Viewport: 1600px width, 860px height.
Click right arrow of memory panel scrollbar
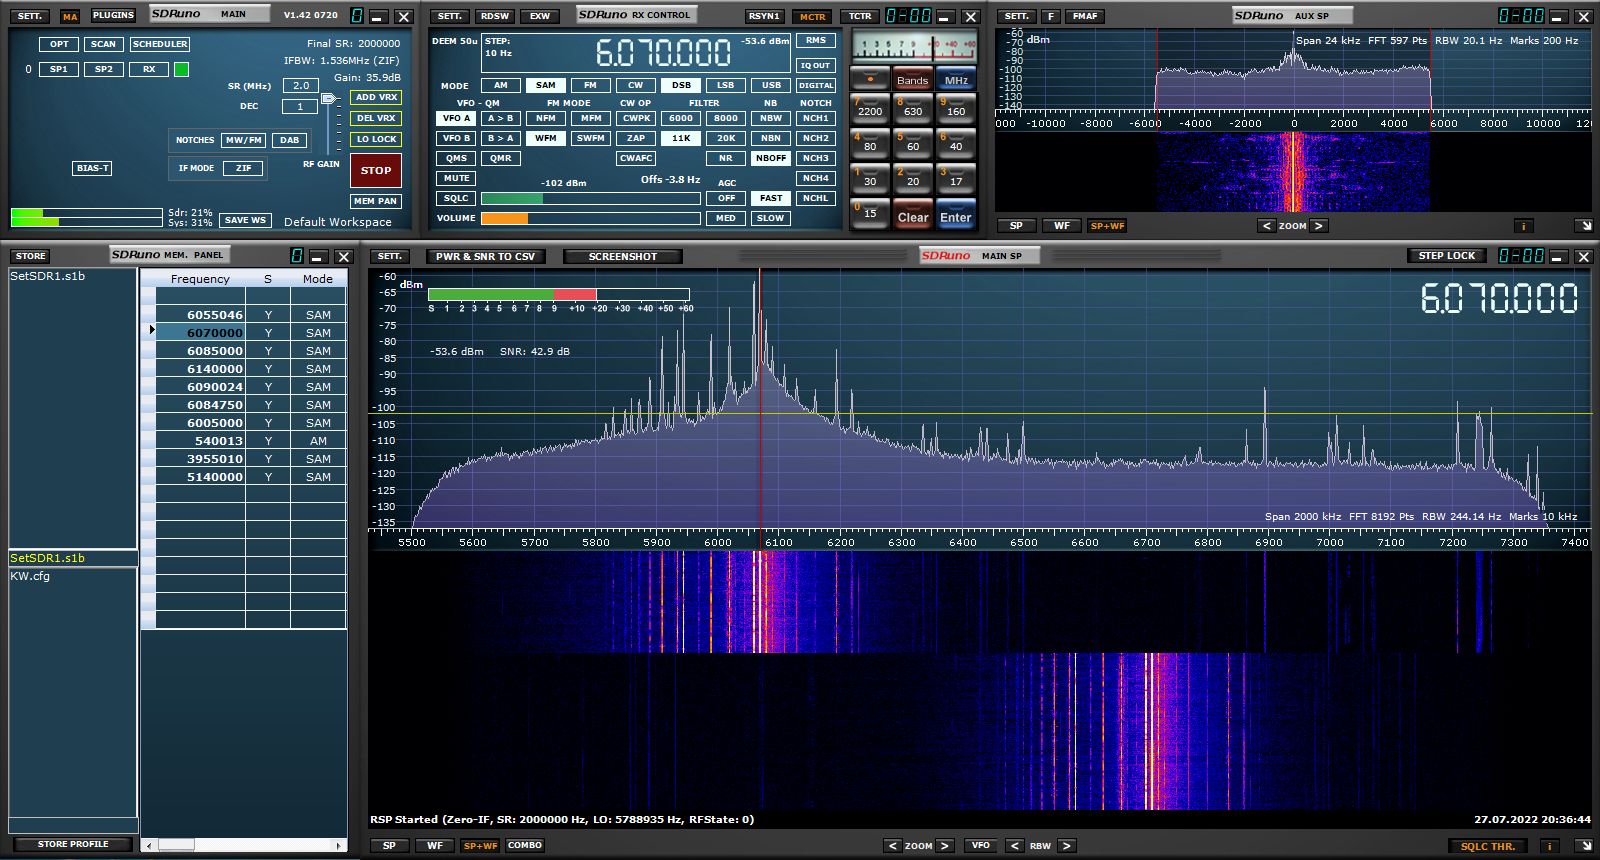339,845
